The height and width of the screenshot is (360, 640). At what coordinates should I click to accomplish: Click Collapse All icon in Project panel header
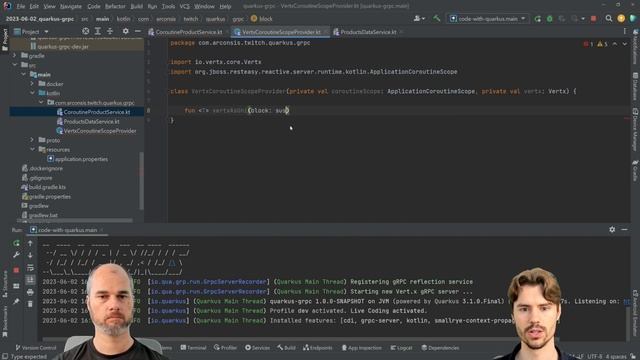pyautogui.click(x=110, y=31)
